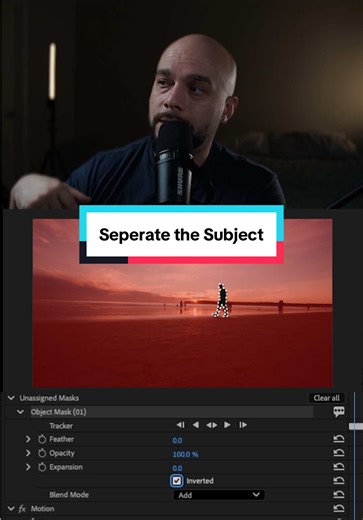Image resolution: width=363 pixels, height=520 pixels.
Task: Reset the Expansion parameter
Action: pos(339,467)
